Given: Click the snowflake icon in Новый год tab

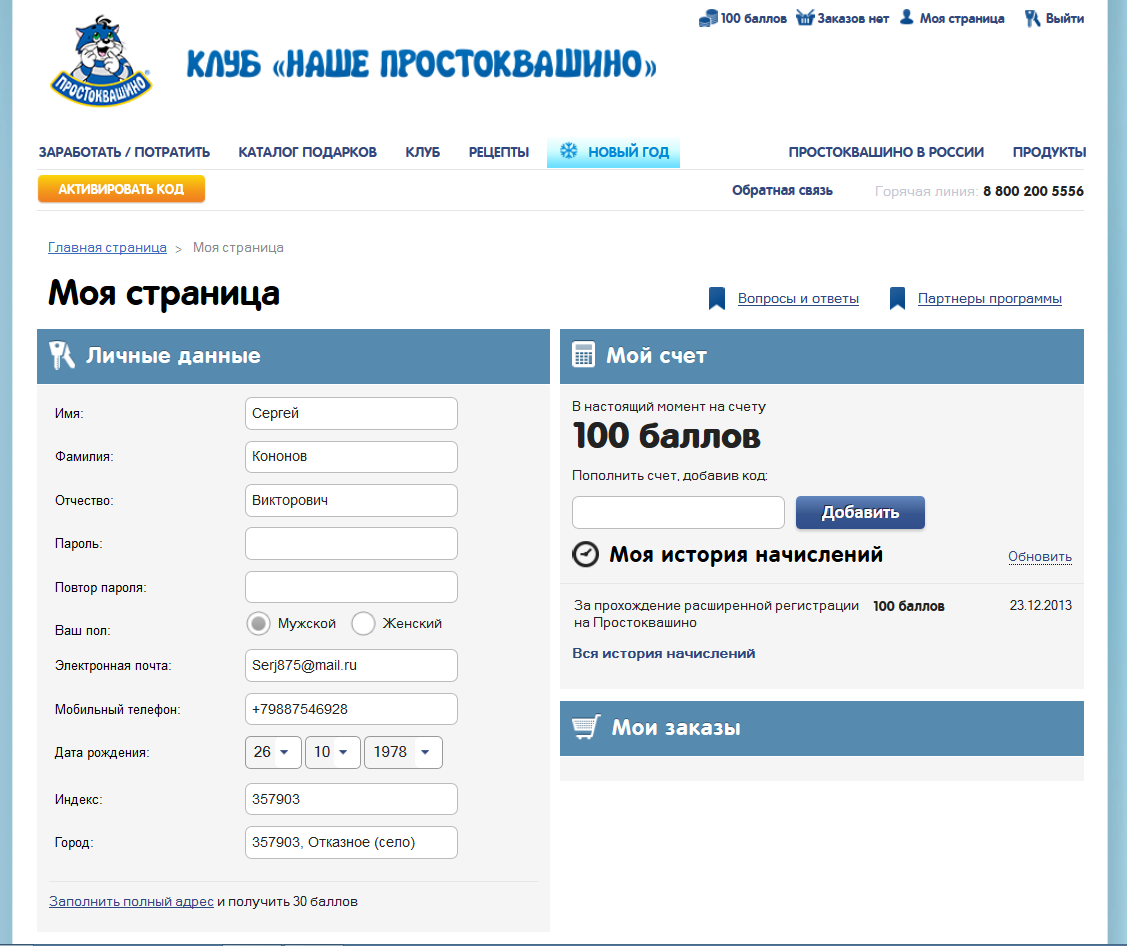Looking at the screenshot, I should [569, 152].
